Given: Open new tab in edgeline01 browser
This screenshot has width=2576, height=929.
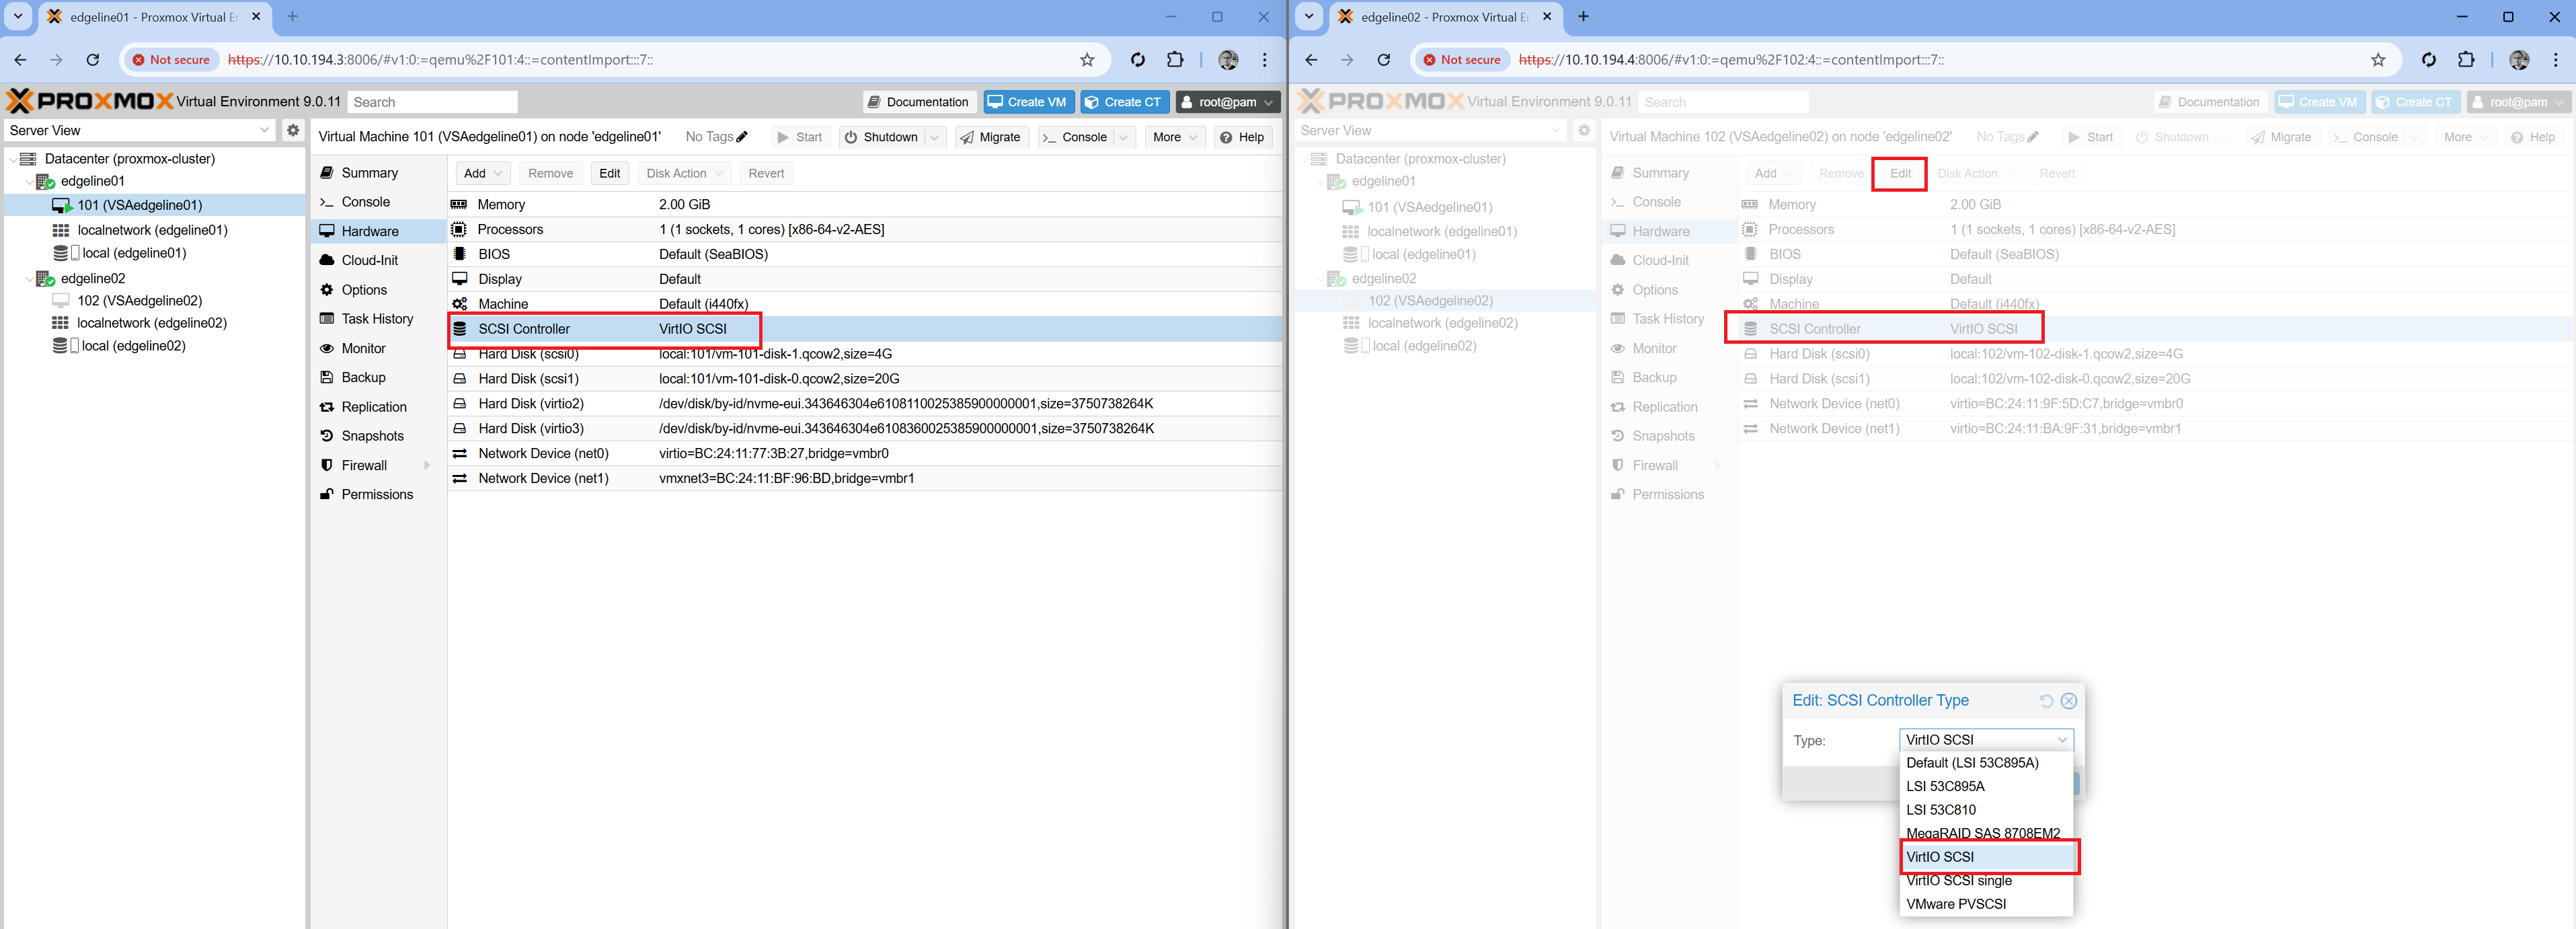Looking at the screenshot, I should pos(292,16).
